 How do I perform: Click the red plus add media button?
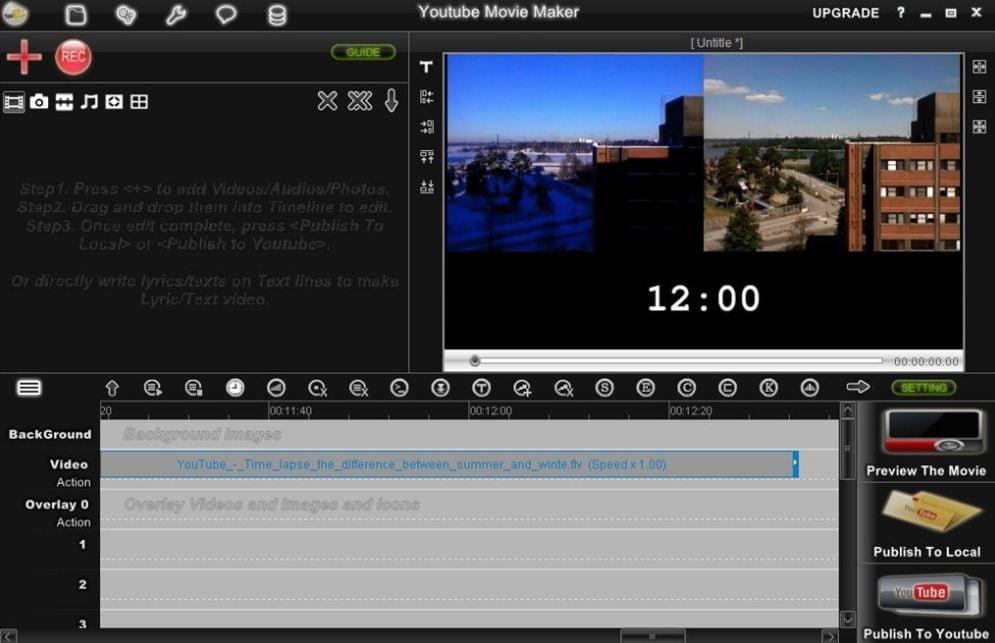click(x=24, y=57)
